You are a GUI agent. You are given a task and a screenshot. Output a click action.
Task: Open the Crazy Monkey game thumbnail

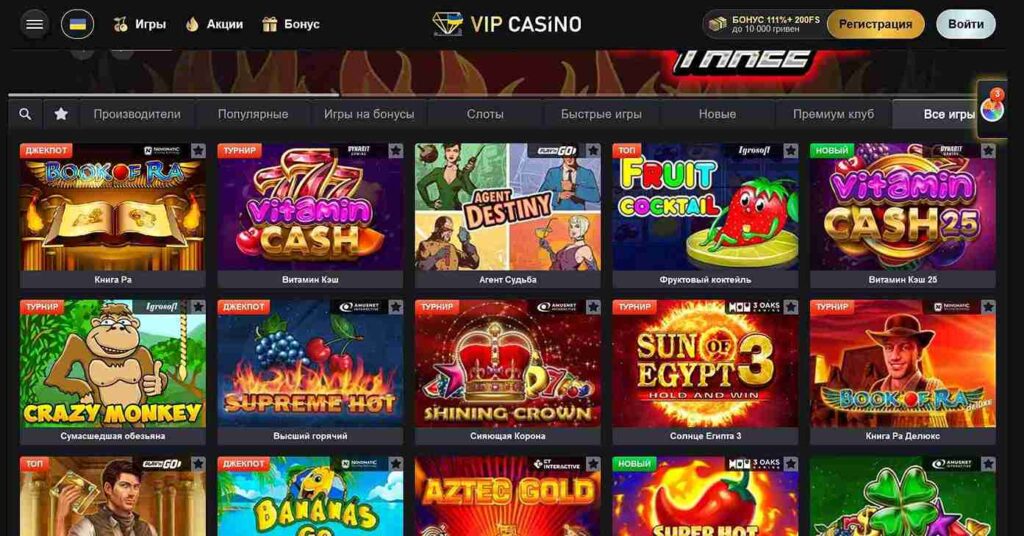tap(113, 364)
